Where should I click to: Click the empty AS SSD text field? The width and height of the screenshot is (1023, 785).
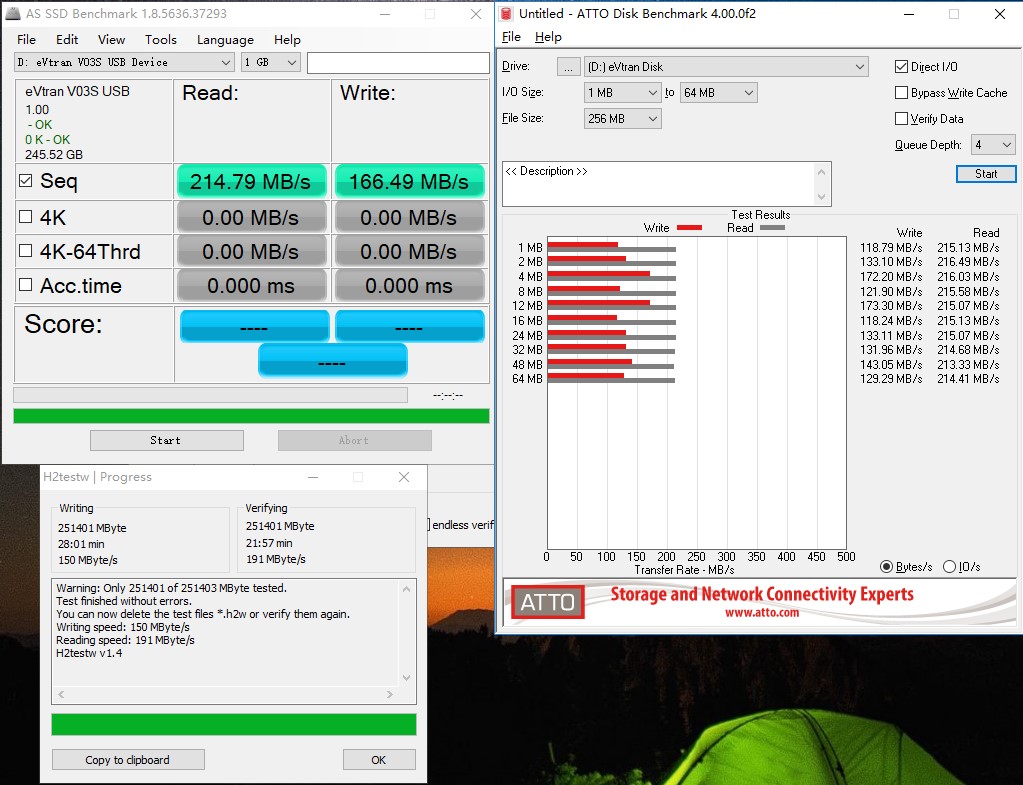tap(398, 63)
